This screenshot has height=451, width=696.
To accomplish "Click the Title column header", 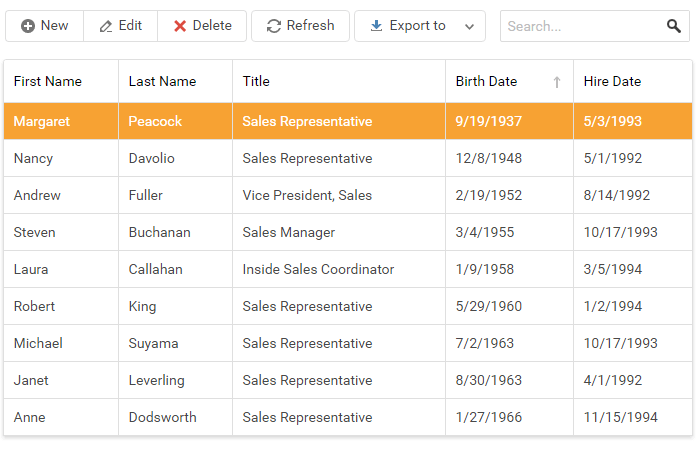I will (256, 81).
